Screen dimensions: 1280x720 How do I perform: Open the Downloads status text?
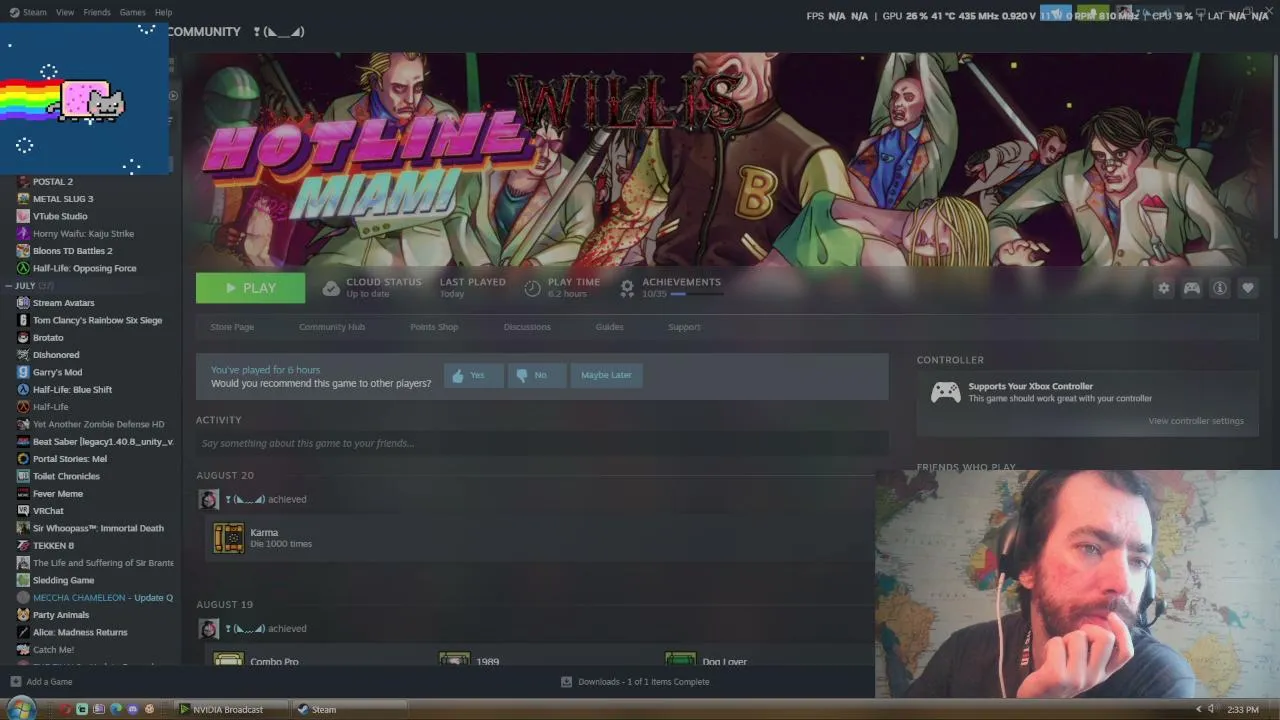643,682
